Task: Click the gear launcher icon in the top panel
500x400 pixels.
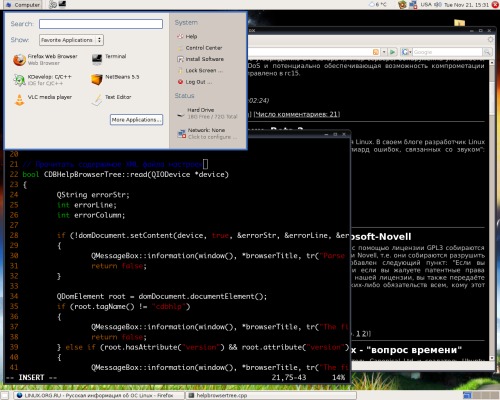Action: (x=53, y=4)
